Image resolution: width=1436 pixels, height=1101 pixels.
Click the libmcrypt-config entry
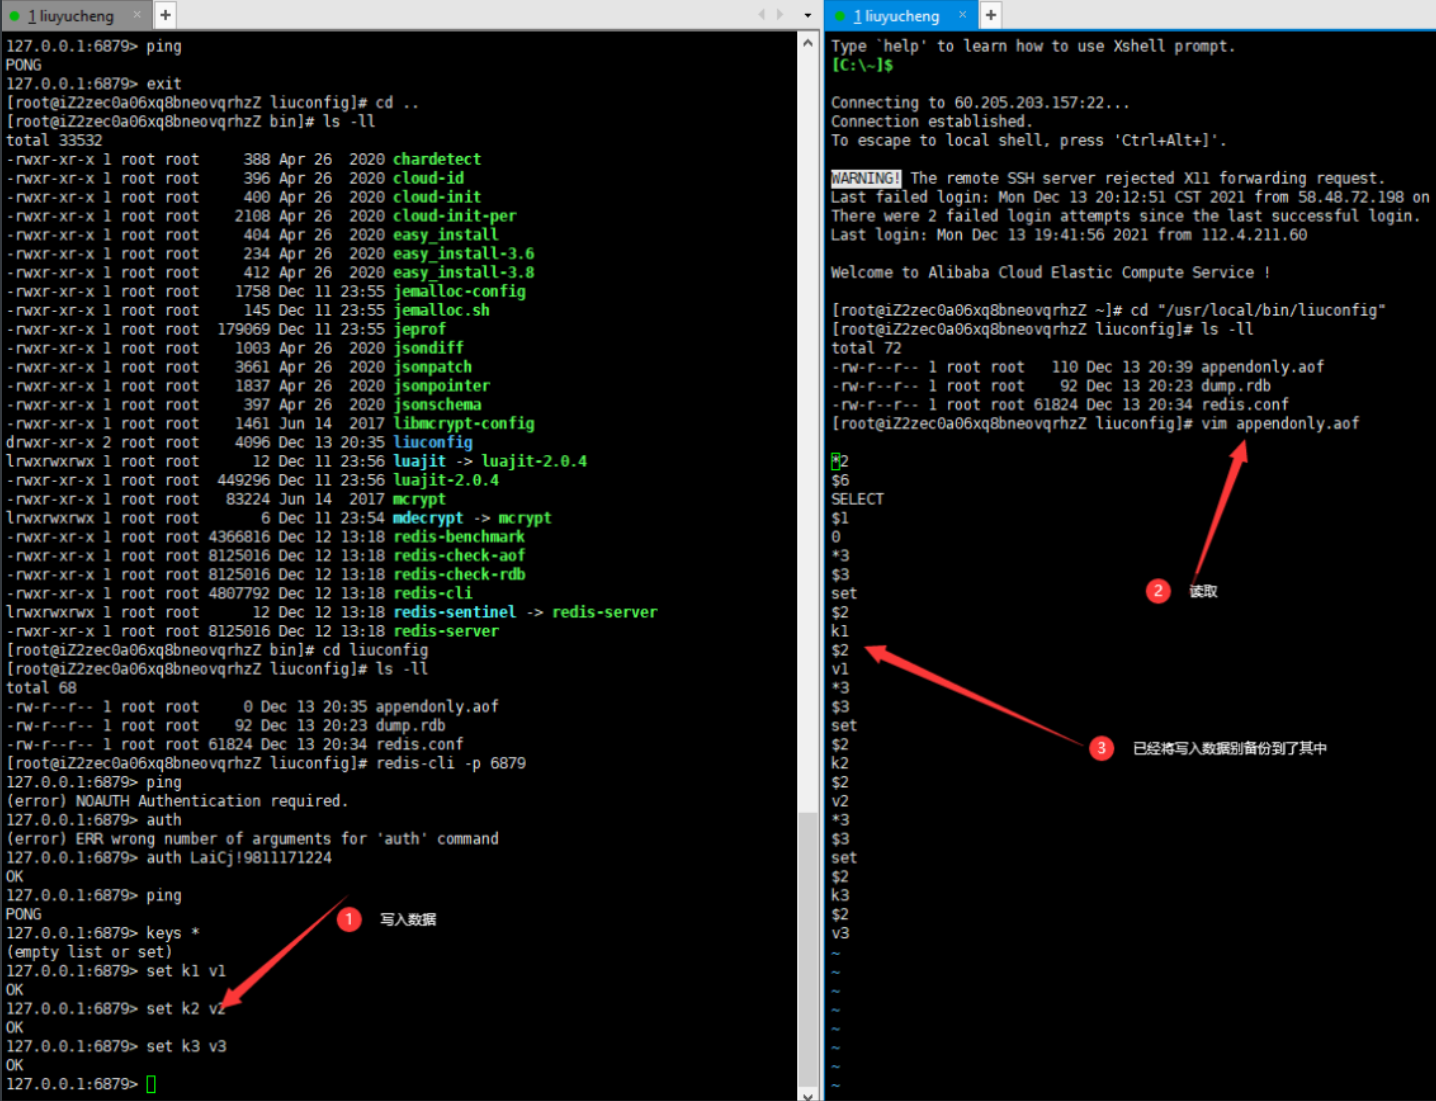pyautogui.click(x=463, y=424)
